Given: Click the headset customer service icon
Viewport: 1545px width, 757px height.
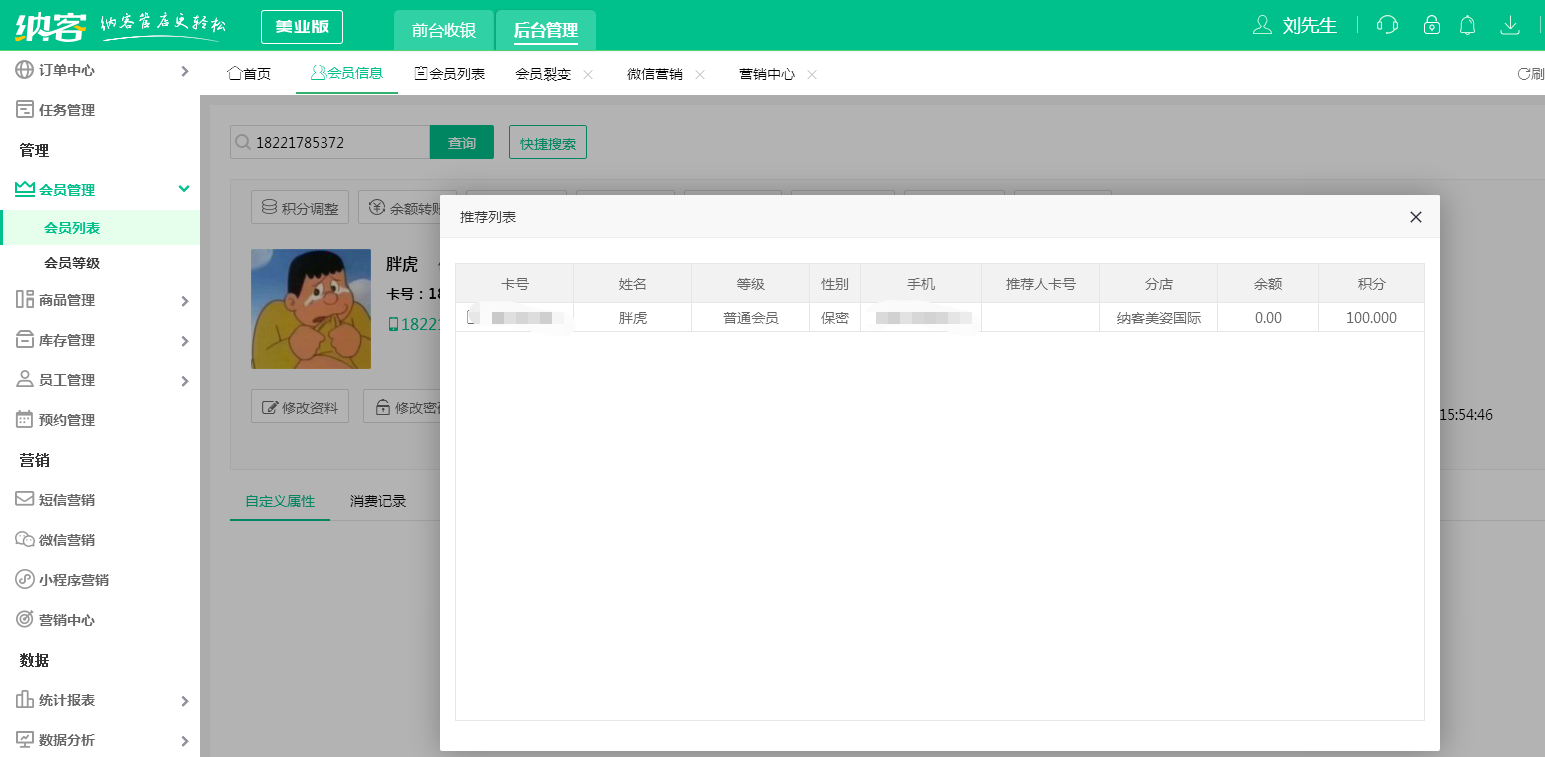Looking at the screenshot, I should point(1387,25).
